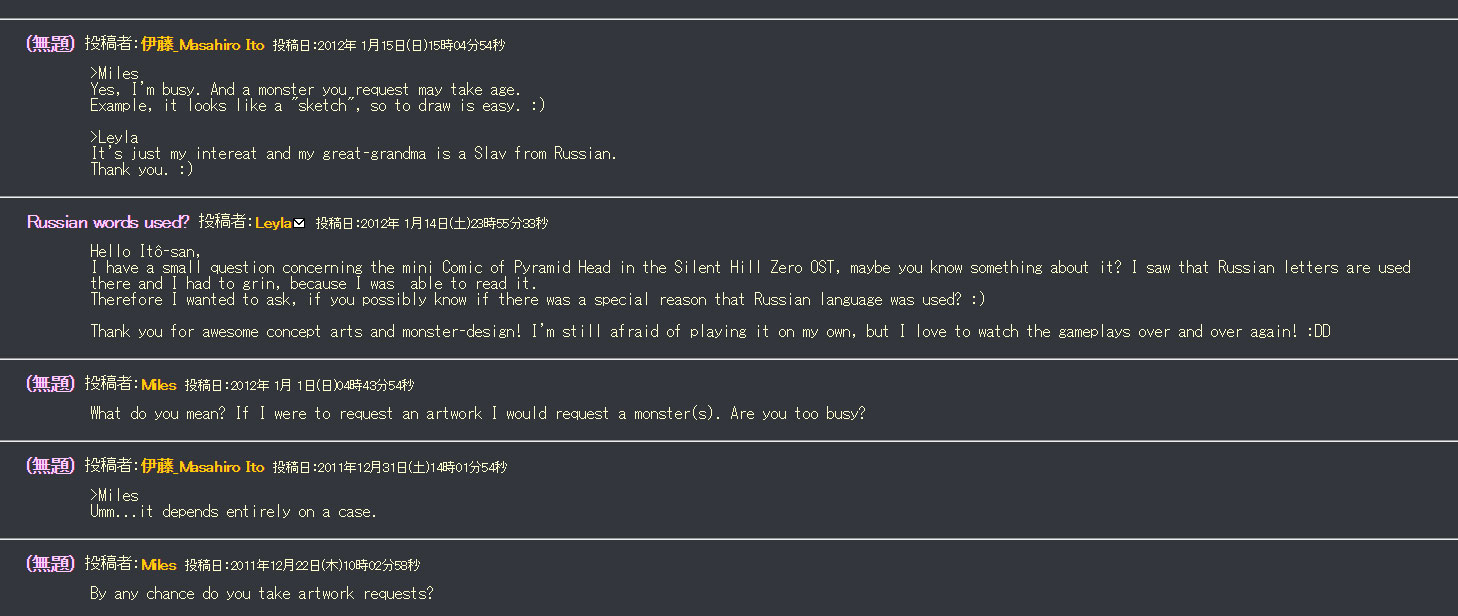1458x616 pixels.
Task: Click the 'Hello Itô-san,' greeting line
Action: pyautogui.click(x=146, y=251)
